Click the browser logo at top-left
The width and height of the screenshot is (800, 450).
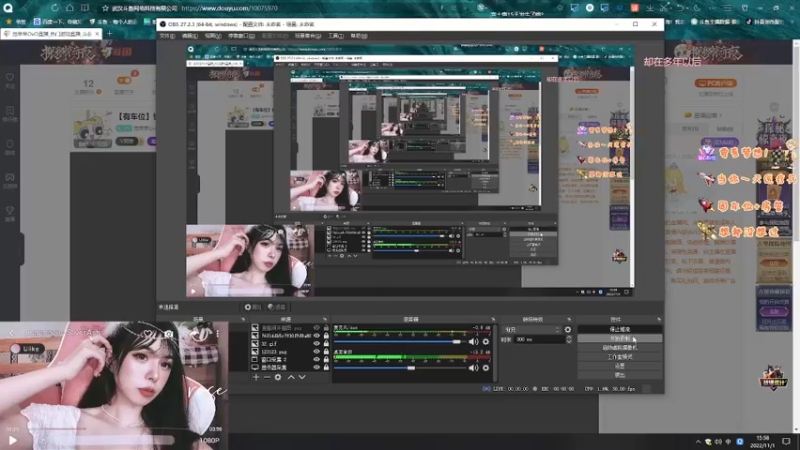(8, 8)
